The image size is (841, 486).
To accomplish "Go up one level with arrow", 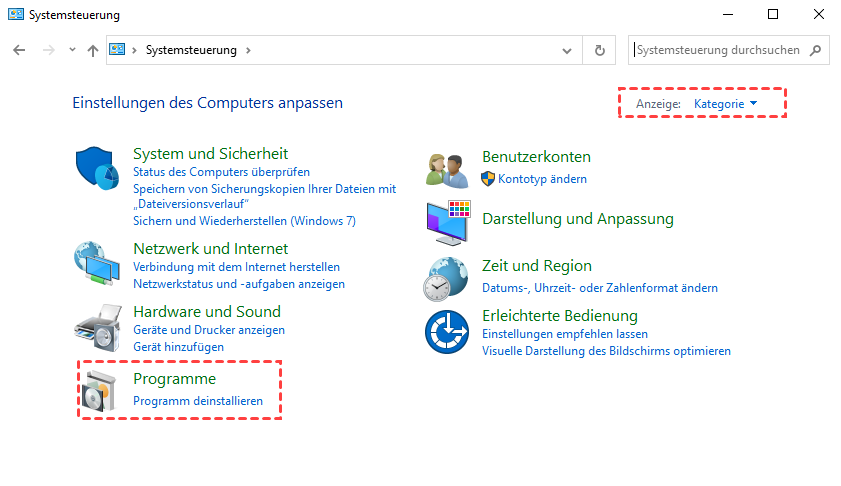I will point(93,50).
